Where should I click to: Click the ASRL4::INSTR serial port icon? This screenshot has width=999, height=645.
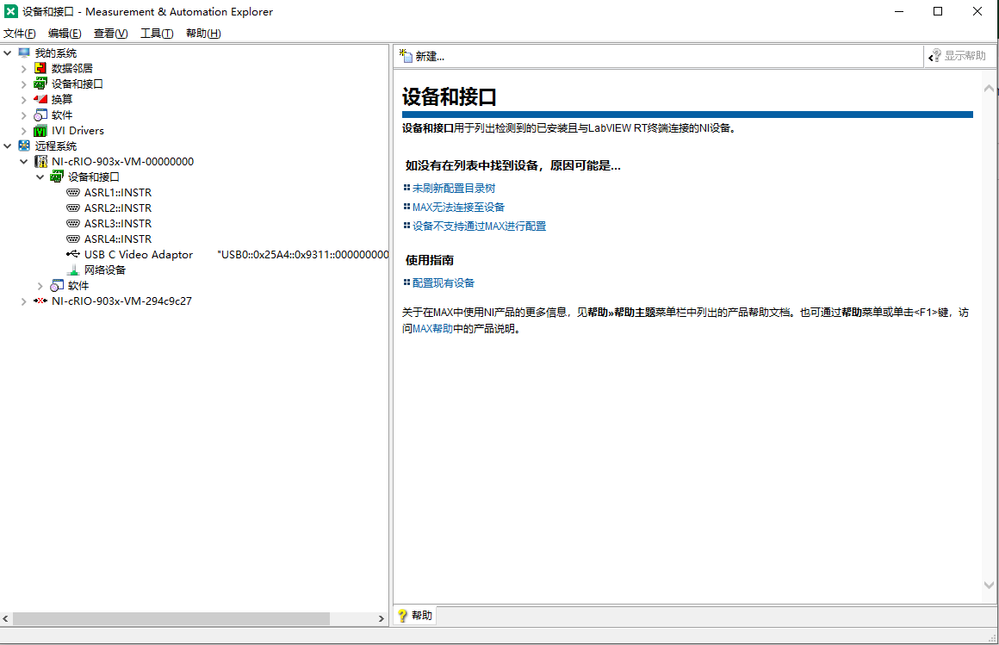73,239
